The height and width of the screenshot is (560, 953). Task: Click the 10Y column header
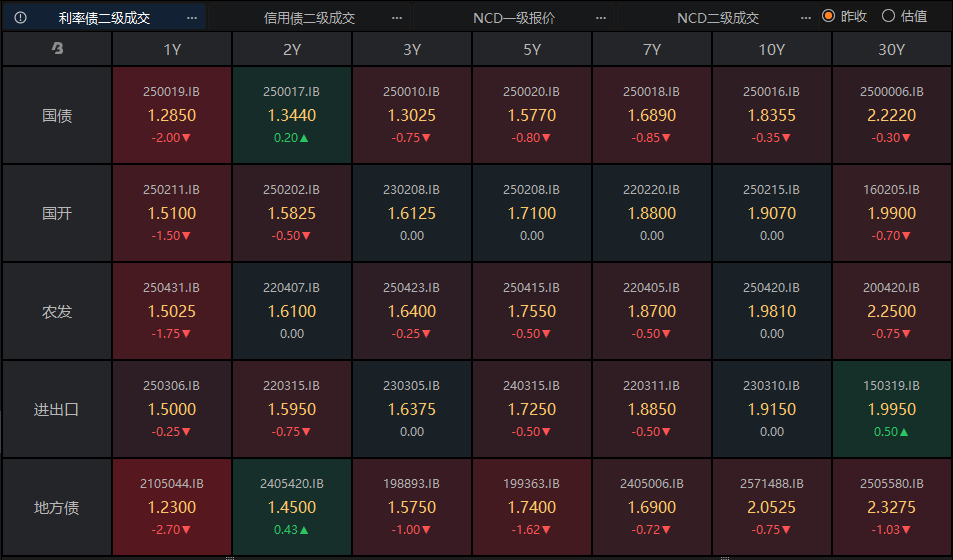pyautogui.click(x=771, y=49)
